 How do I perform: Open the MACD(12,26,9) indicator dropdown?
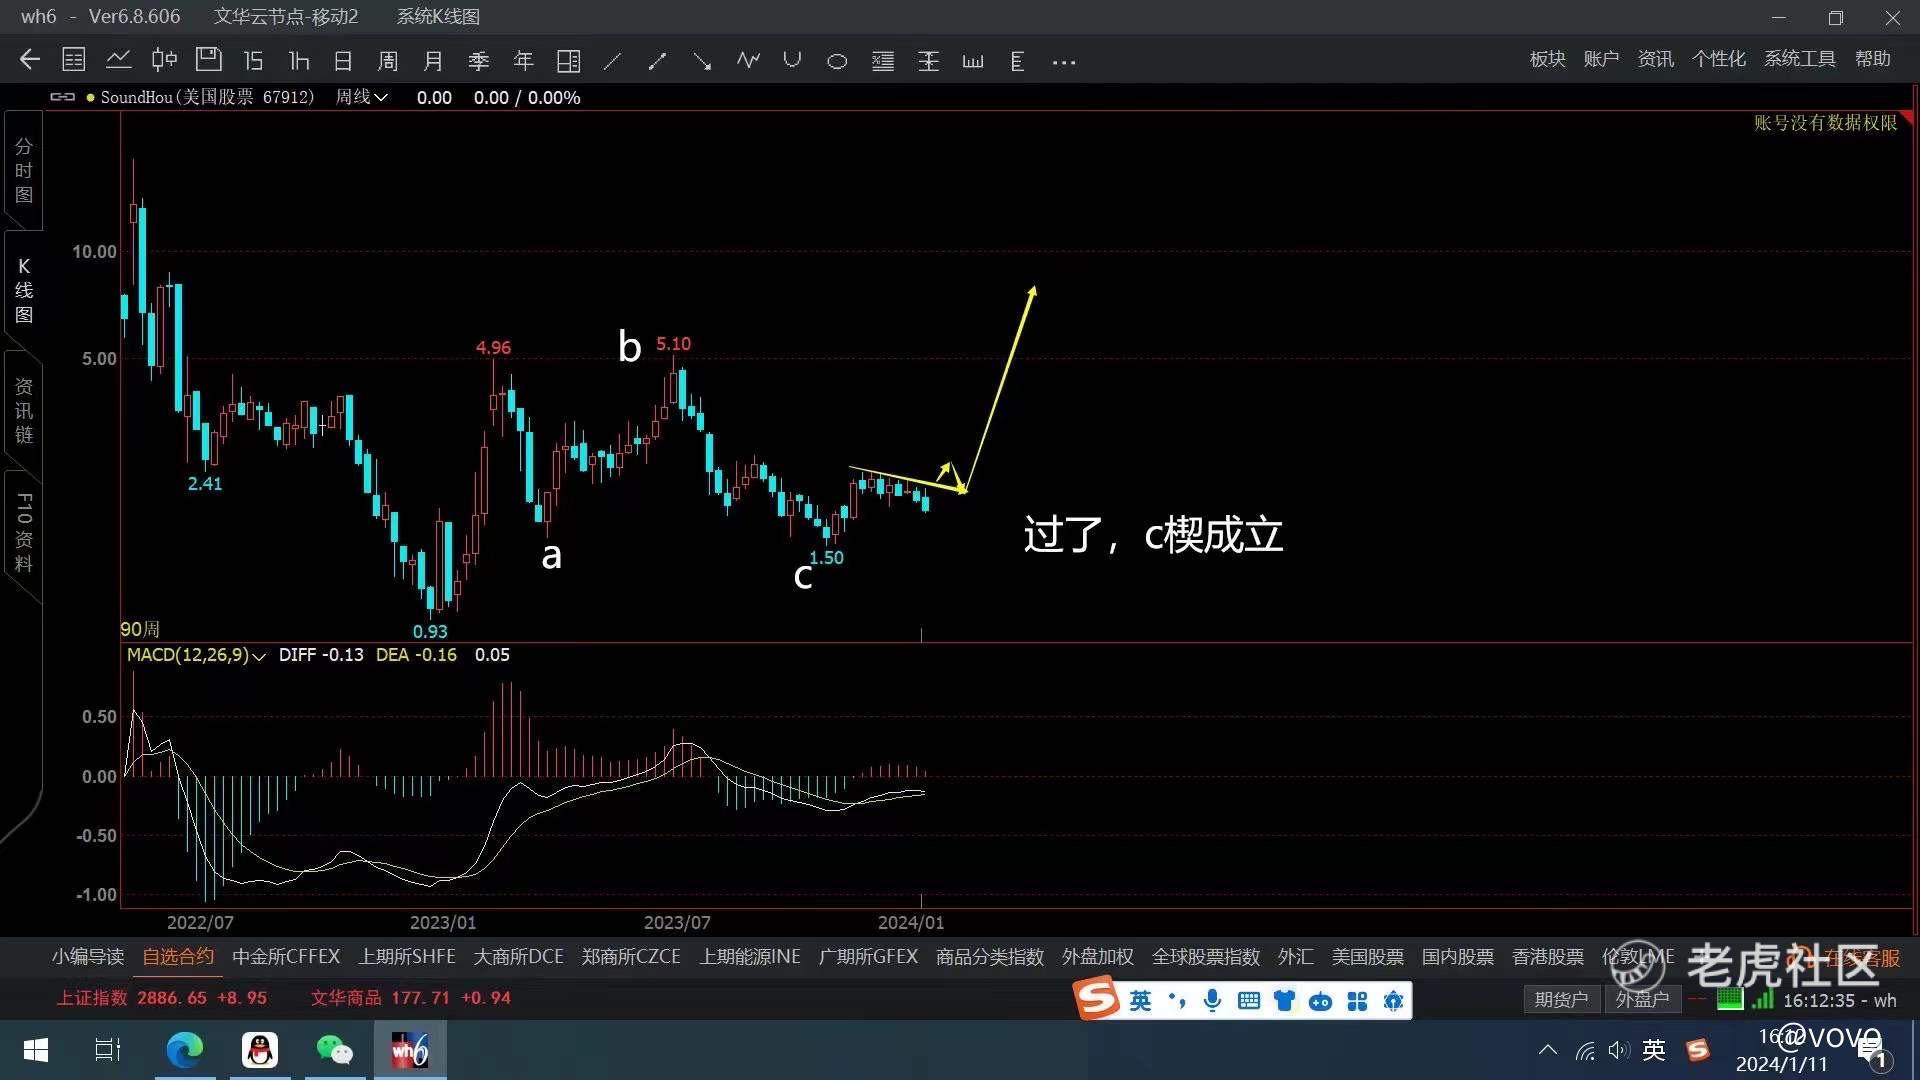[196, 655]
